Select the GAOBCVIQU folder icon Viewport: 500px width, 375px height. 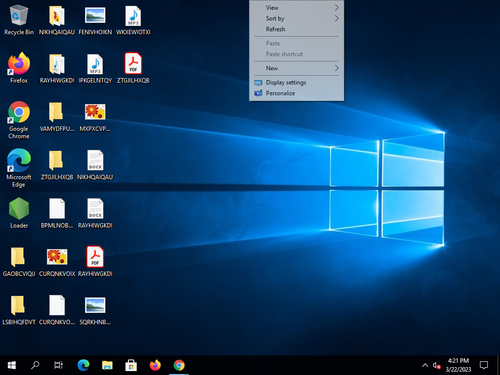pos(19,262)
